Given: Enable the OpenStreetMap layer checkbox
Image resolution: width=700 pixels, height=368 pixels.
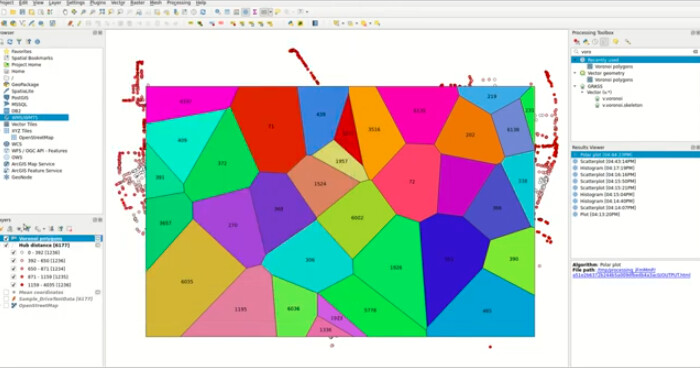Looking at the screenshot, I should click(6, 305).
